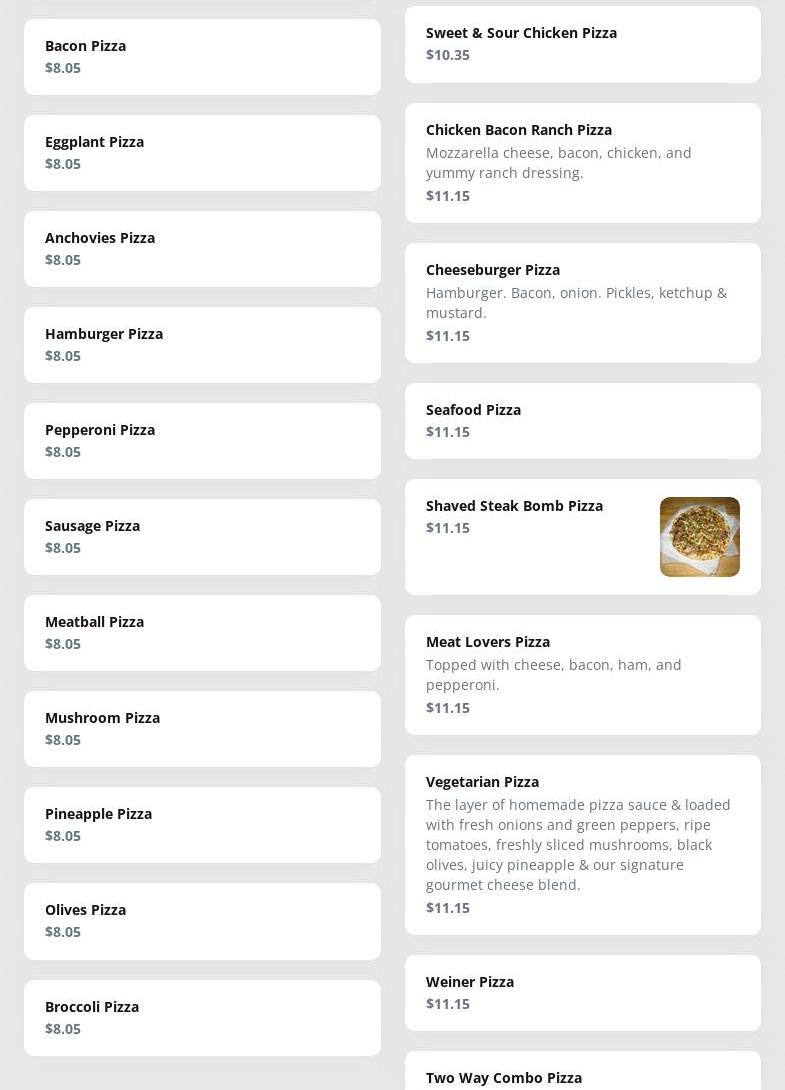Select the Mushroom Pizza entry
The image size is (785, 1090).
[x=202, y=729]
